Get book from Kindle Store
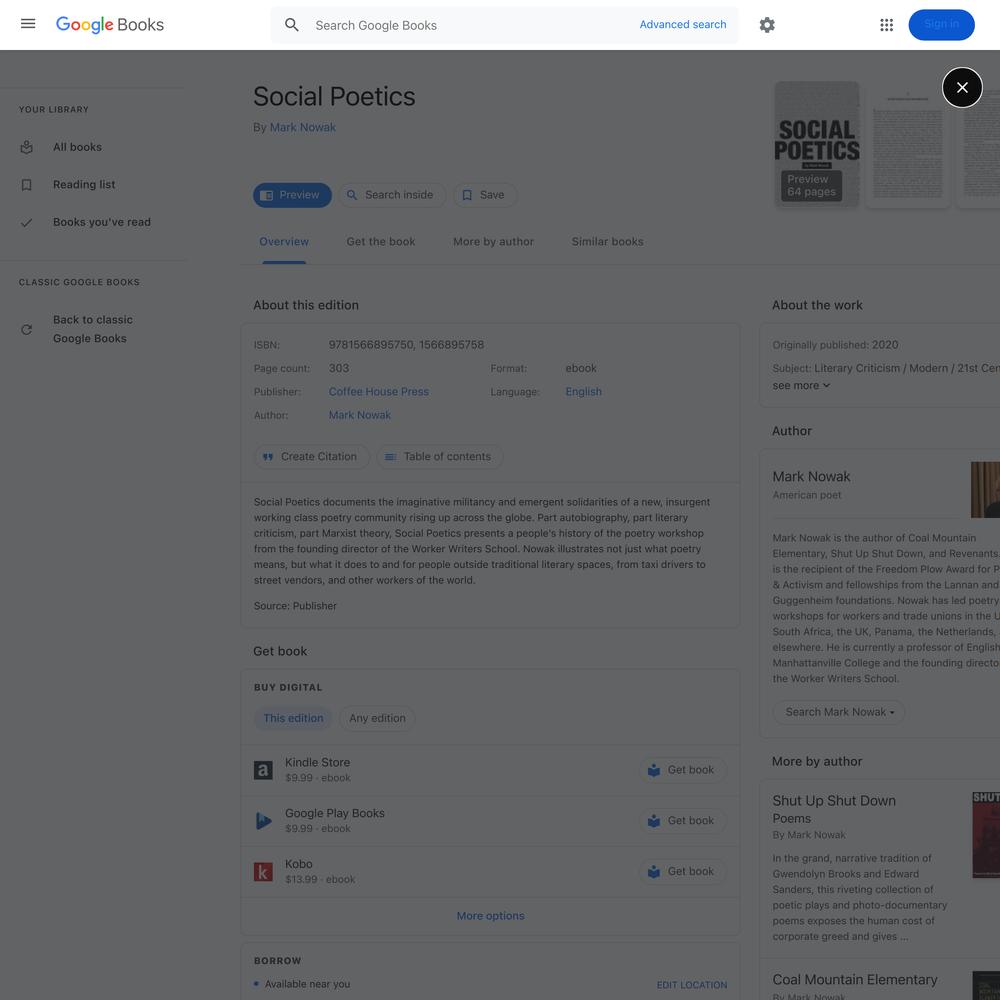 [682, 770]
